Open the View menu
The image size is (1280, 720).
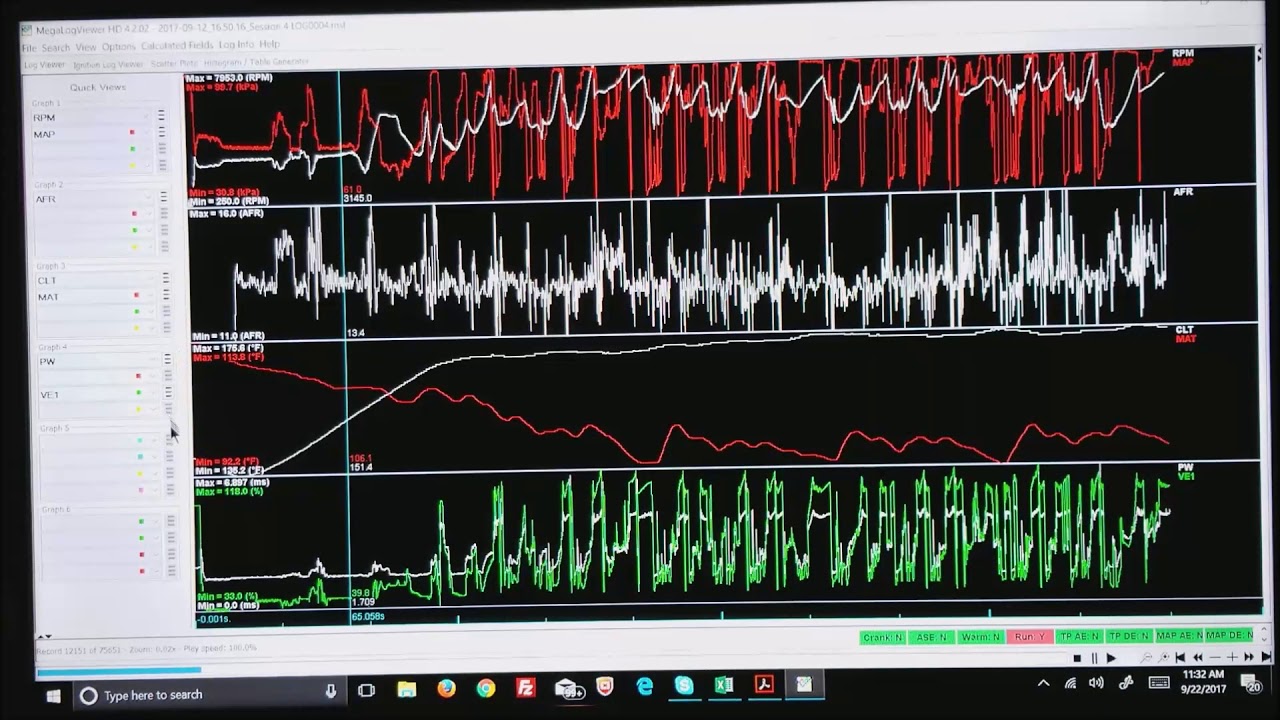point(86,47)
